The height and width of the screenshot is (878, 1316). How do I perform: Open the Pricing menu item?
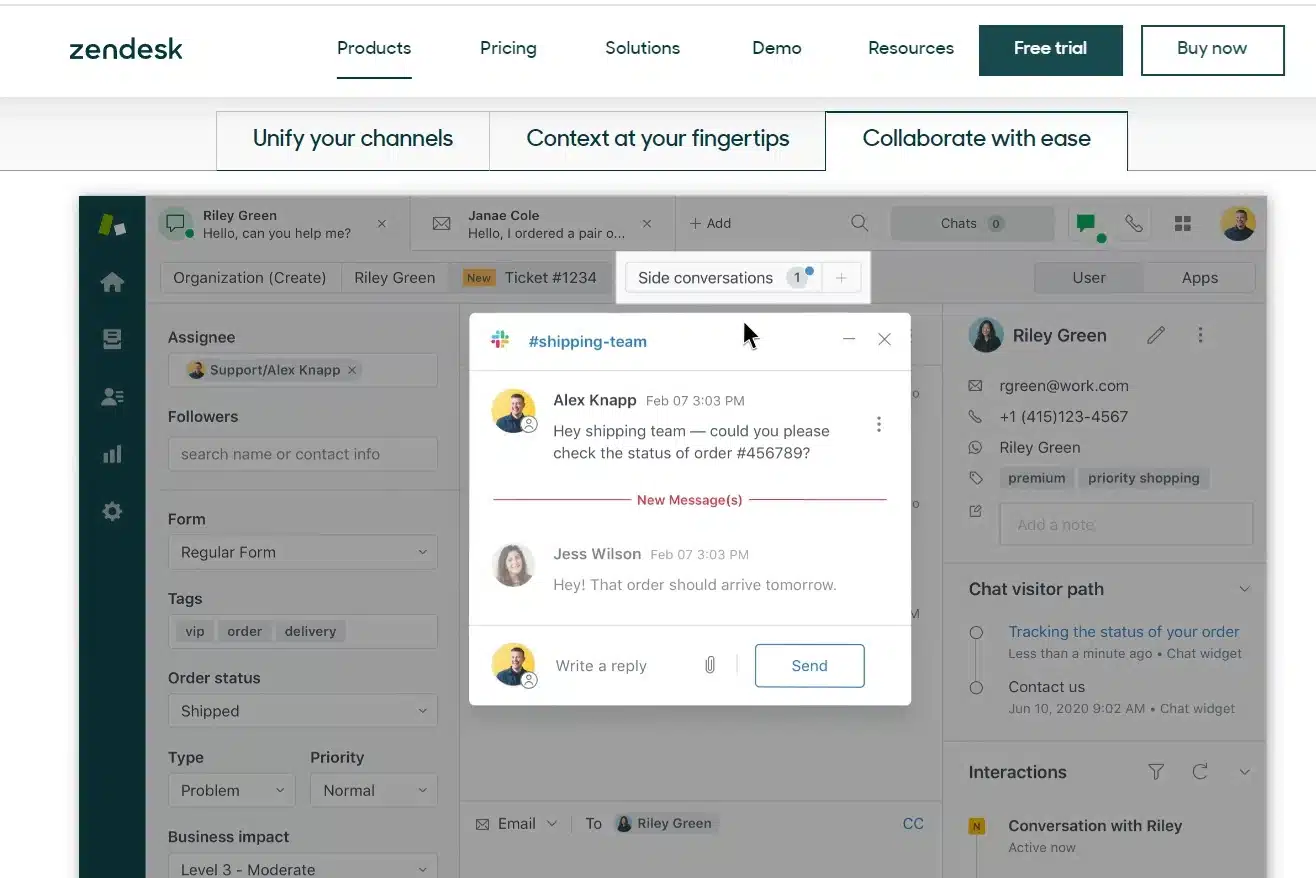(x=508, y=48)
